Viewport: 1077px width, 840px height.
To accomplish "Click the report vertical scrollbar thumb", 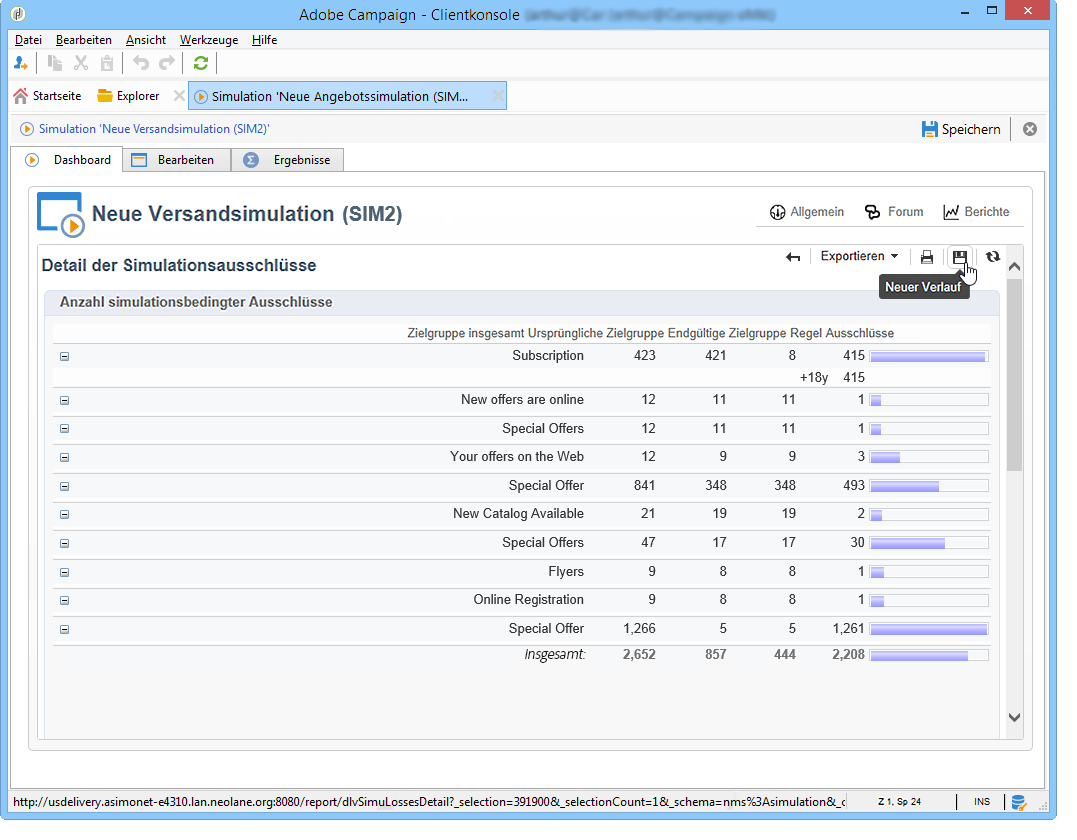I will click(1014, 374).
